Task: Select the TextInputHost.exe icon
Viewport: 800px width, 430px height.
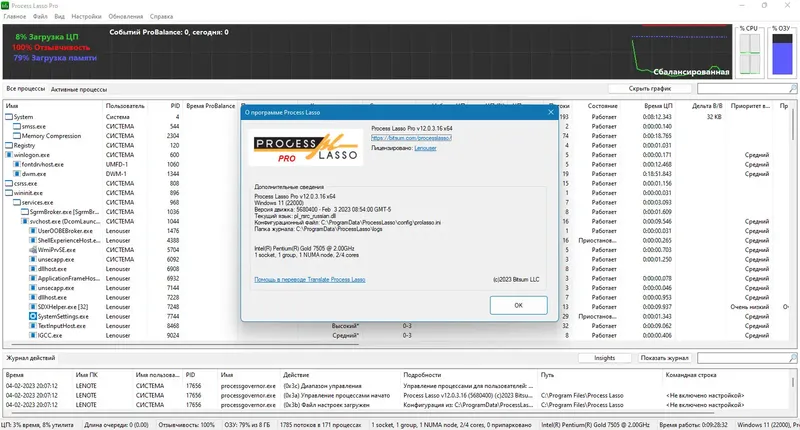Action: [33, 326]
